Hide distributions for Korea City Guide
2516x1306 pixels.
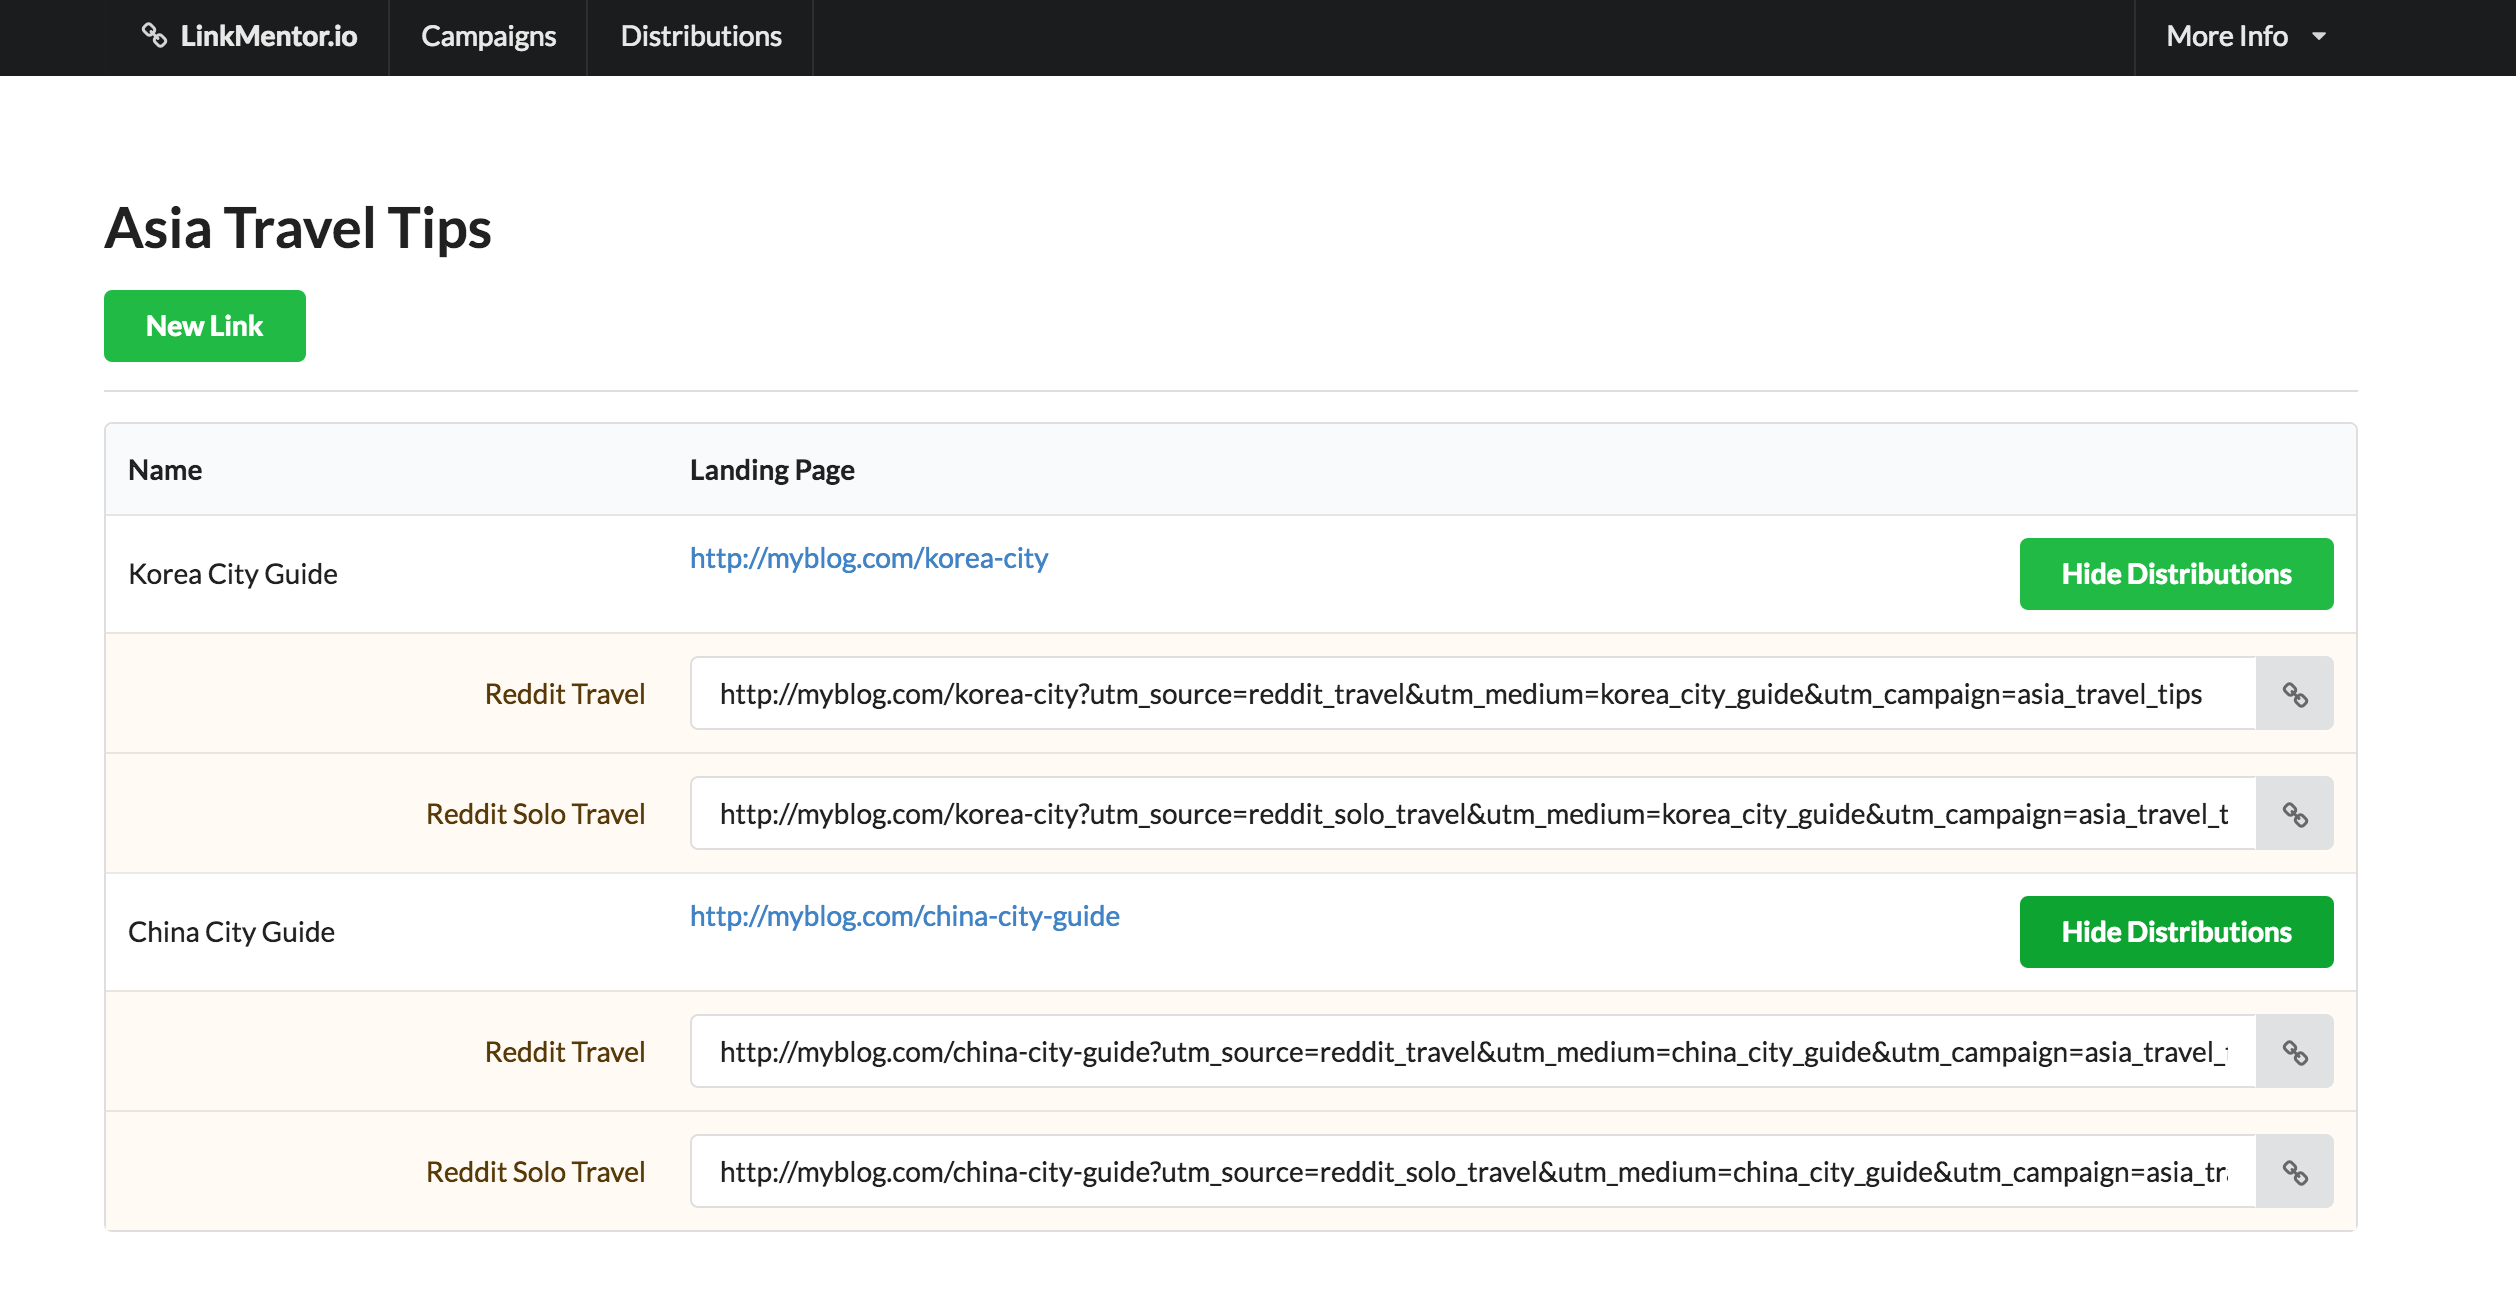pyautogui.click(x=2176, y=574)
